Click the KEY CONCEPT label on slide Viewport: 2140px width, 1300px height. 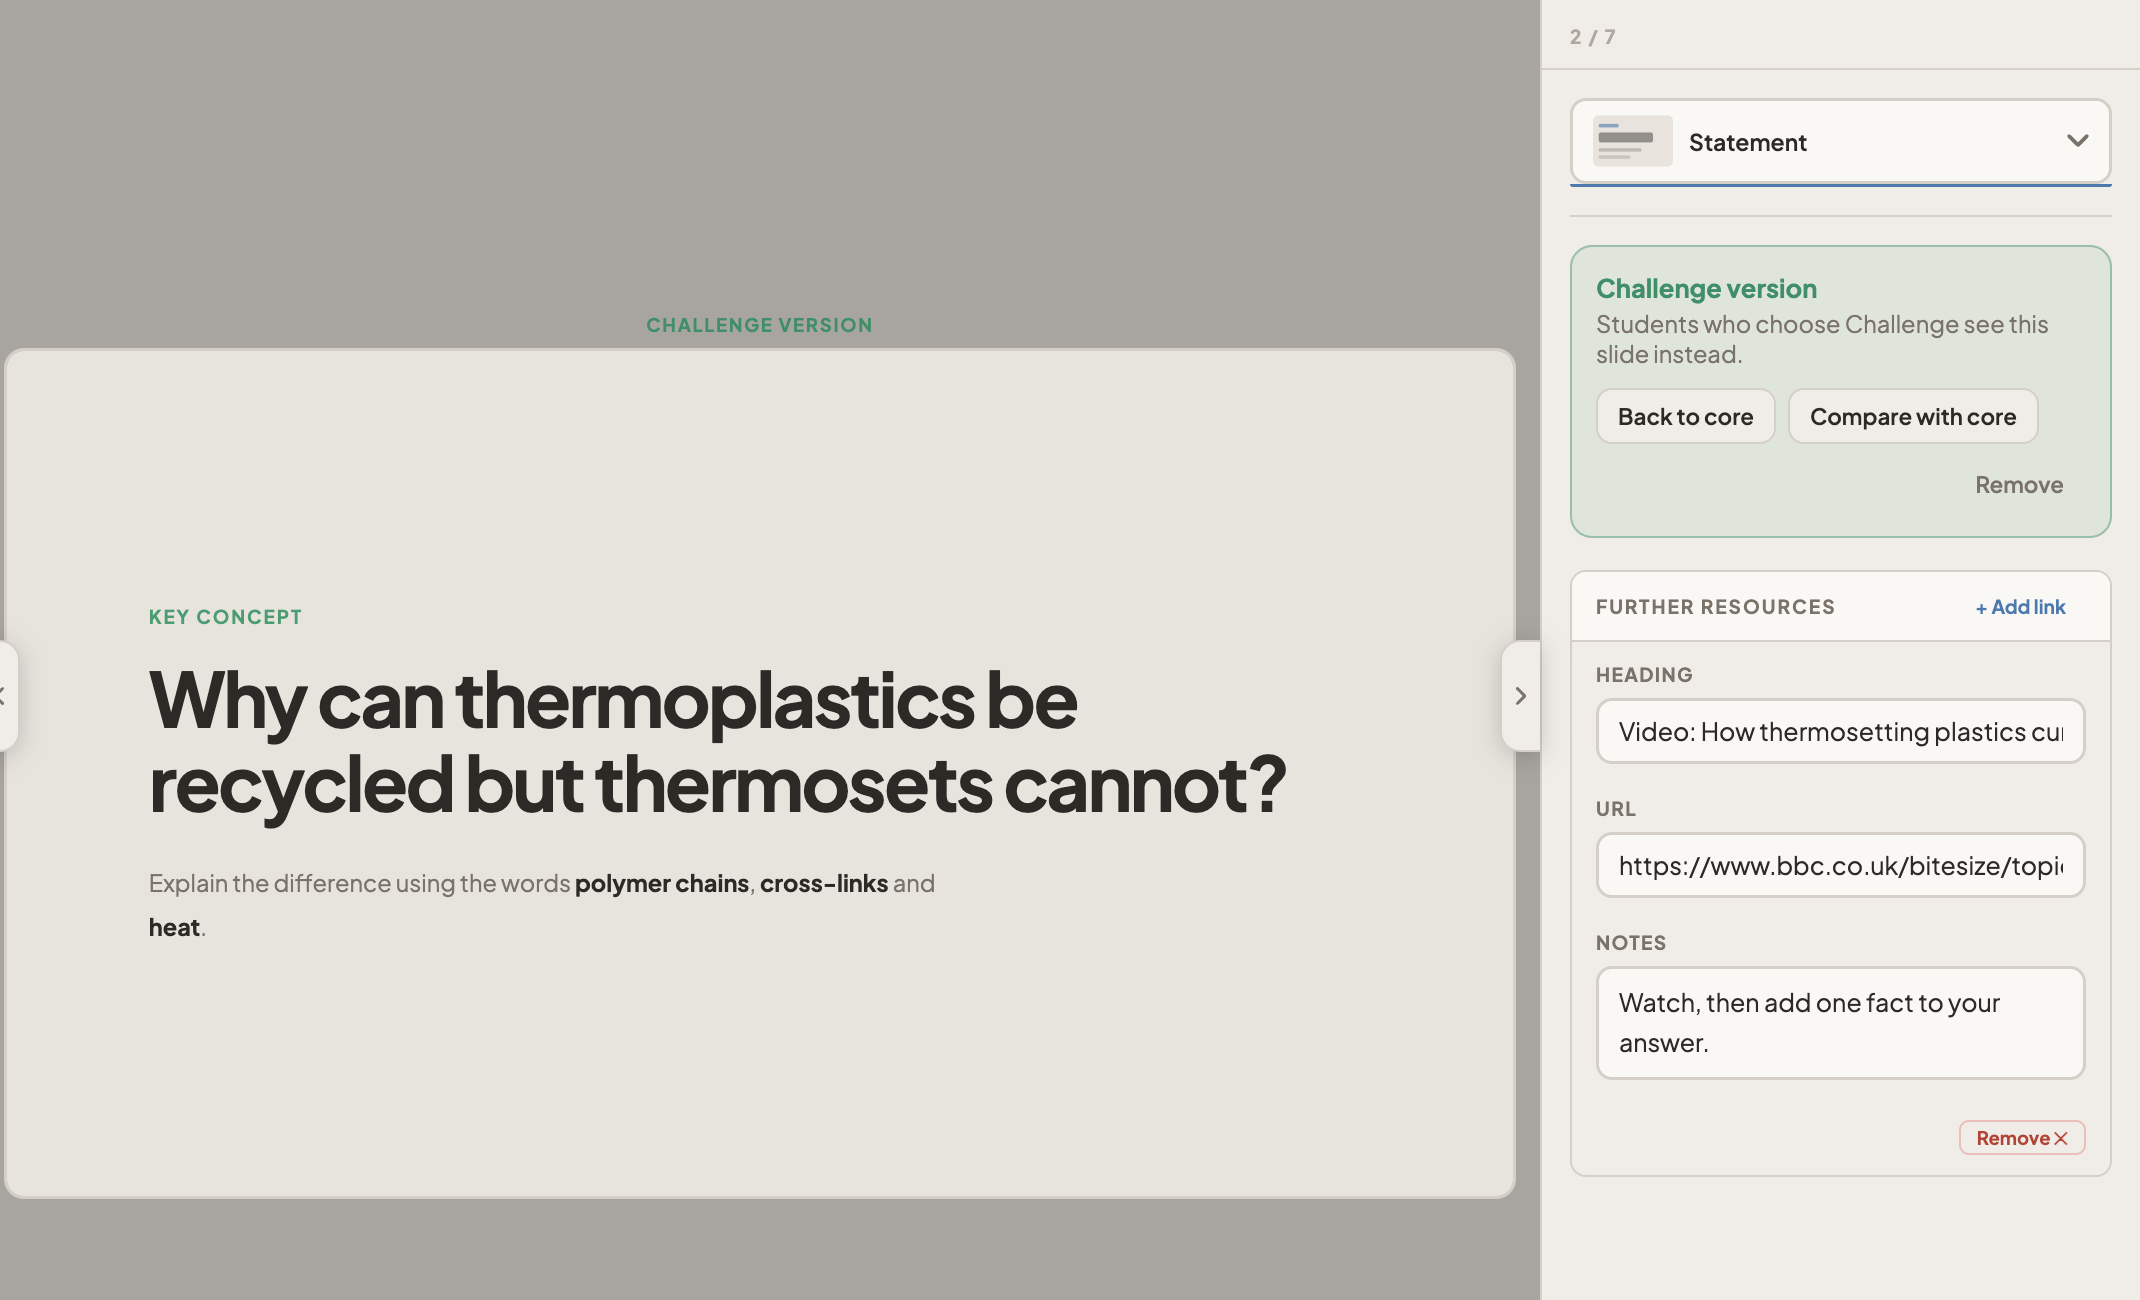pyautogui.click(x=225, y=617)
